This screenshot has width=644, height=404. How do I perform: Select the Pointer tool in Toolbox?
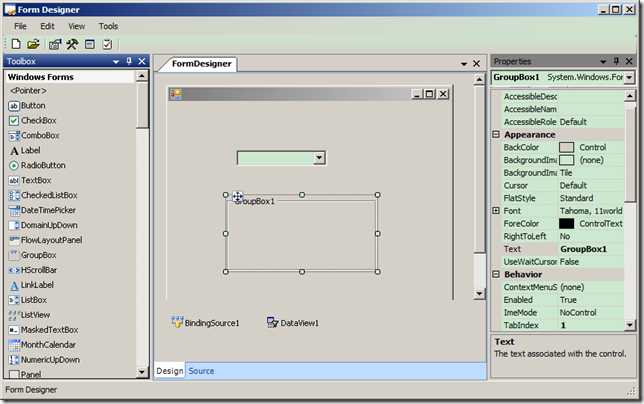[x=28, y=90]
